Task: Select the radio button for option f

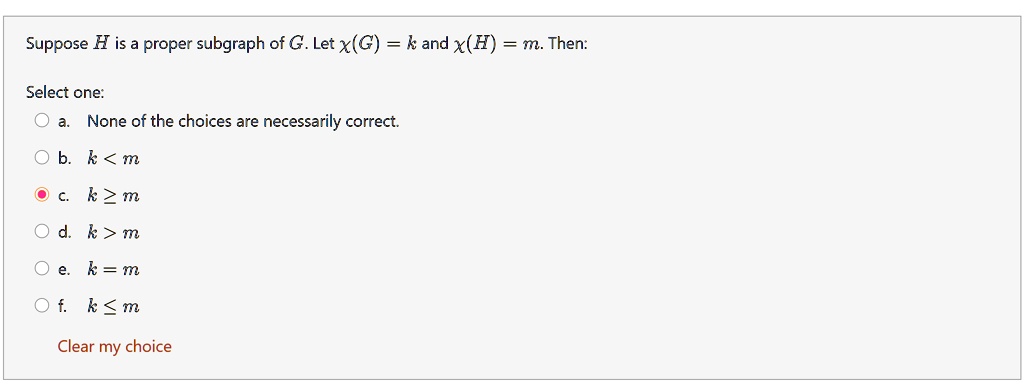Action: (42, 305)
